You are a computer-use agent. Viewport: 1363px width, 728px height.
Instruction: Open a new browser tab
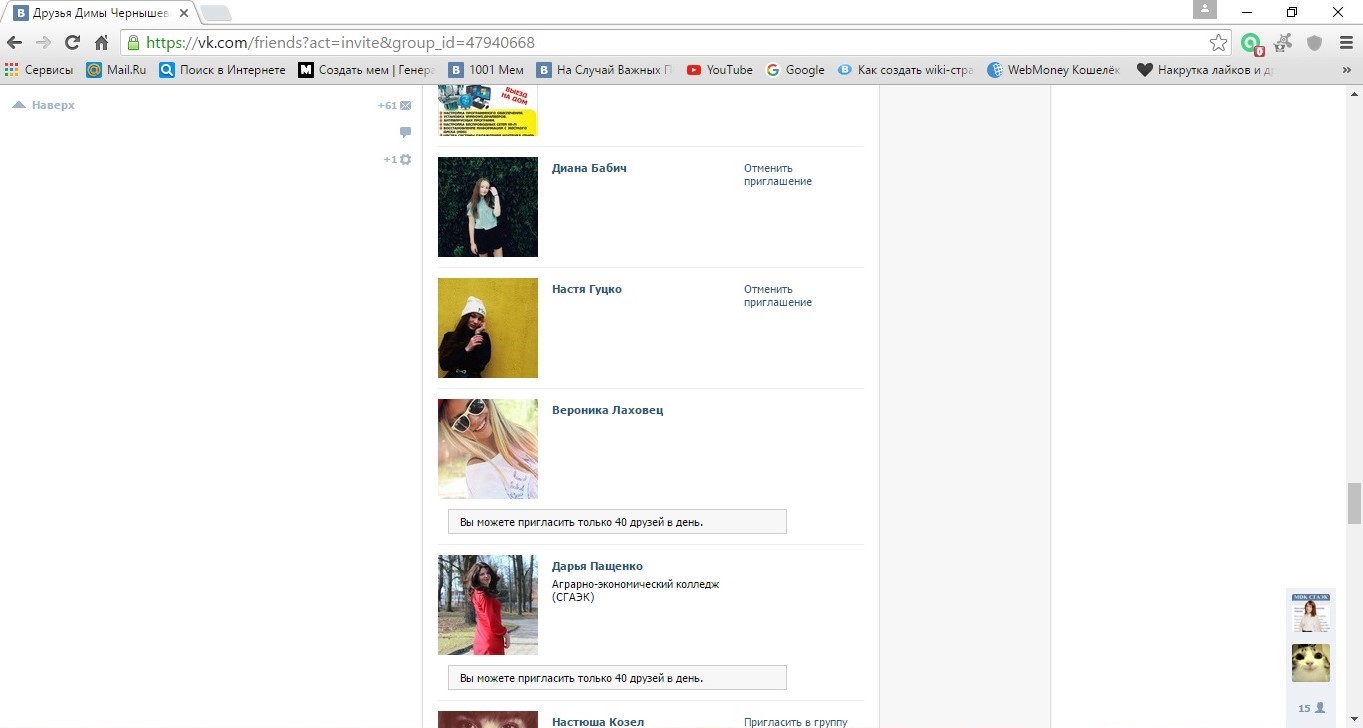click(215, 13)
